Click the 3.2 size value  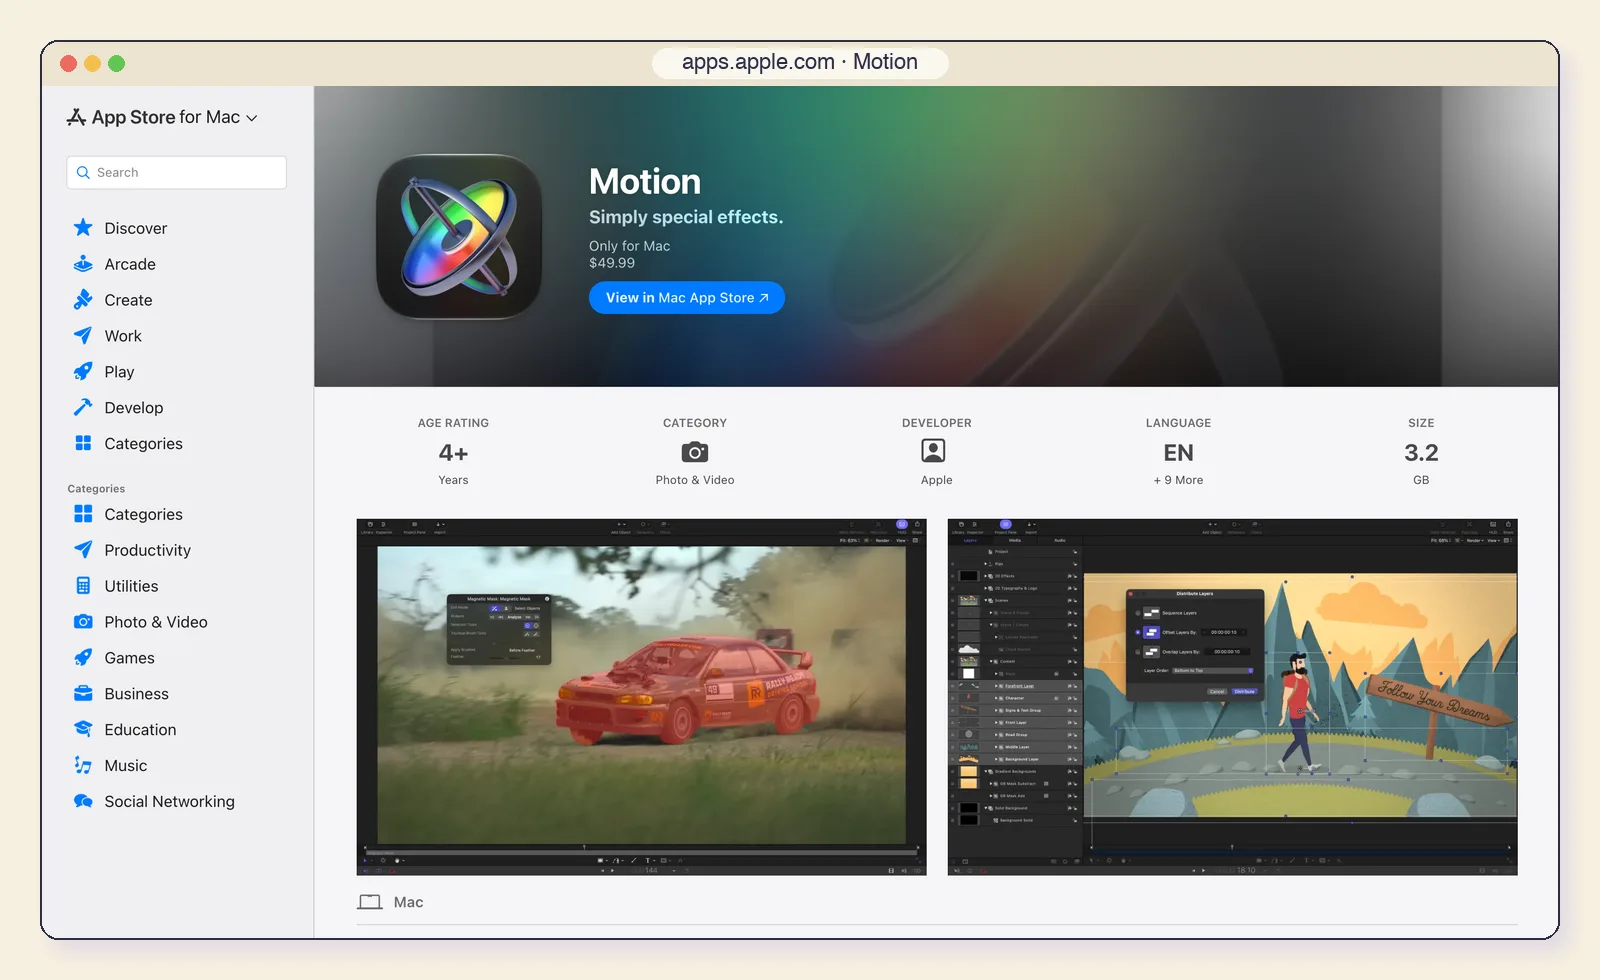[1421, 453]
